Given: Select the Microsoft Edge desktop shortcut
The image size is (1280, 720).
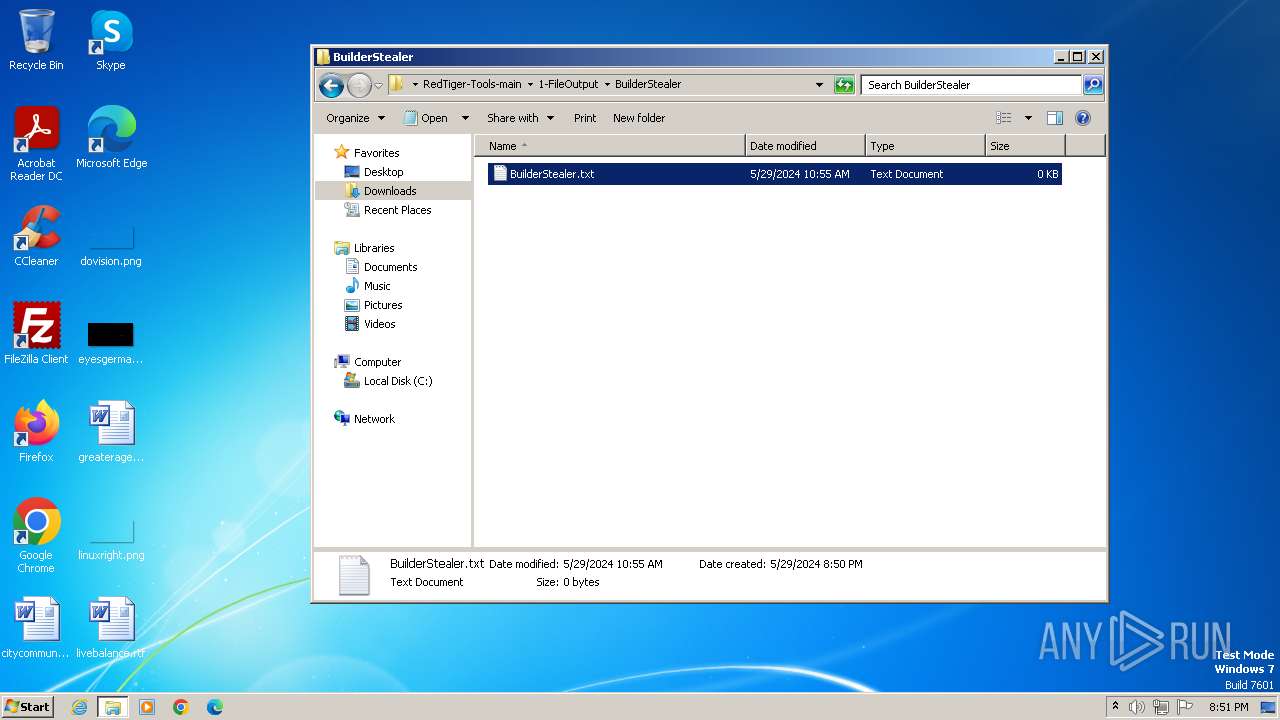Looking at the screenshot, I should point(111,138).
